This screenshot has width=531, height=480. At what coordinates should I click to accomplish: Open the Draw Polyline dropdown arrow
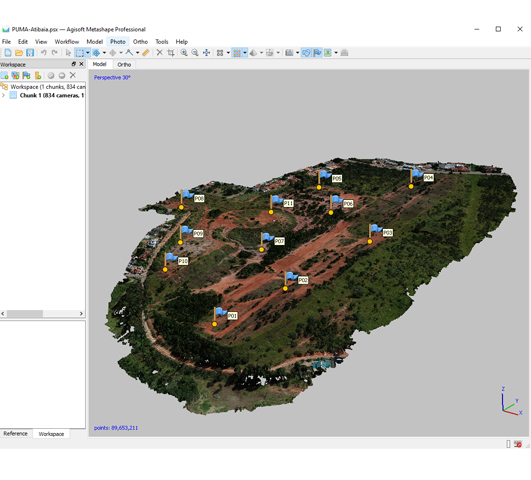click(x=137, y=53)
